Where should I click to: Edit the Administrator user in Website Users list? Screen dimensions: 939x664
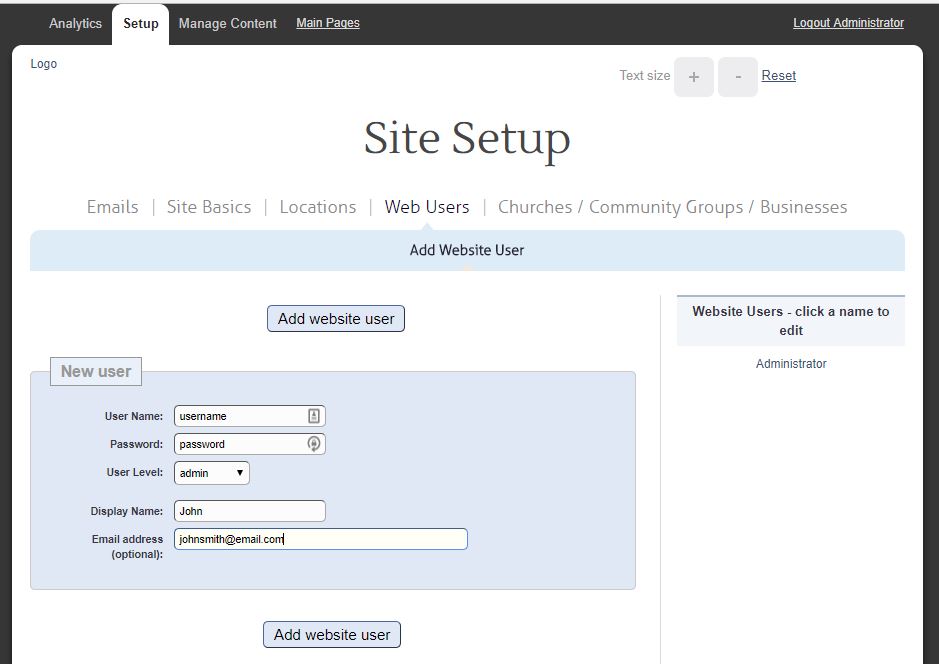[791, 364]
